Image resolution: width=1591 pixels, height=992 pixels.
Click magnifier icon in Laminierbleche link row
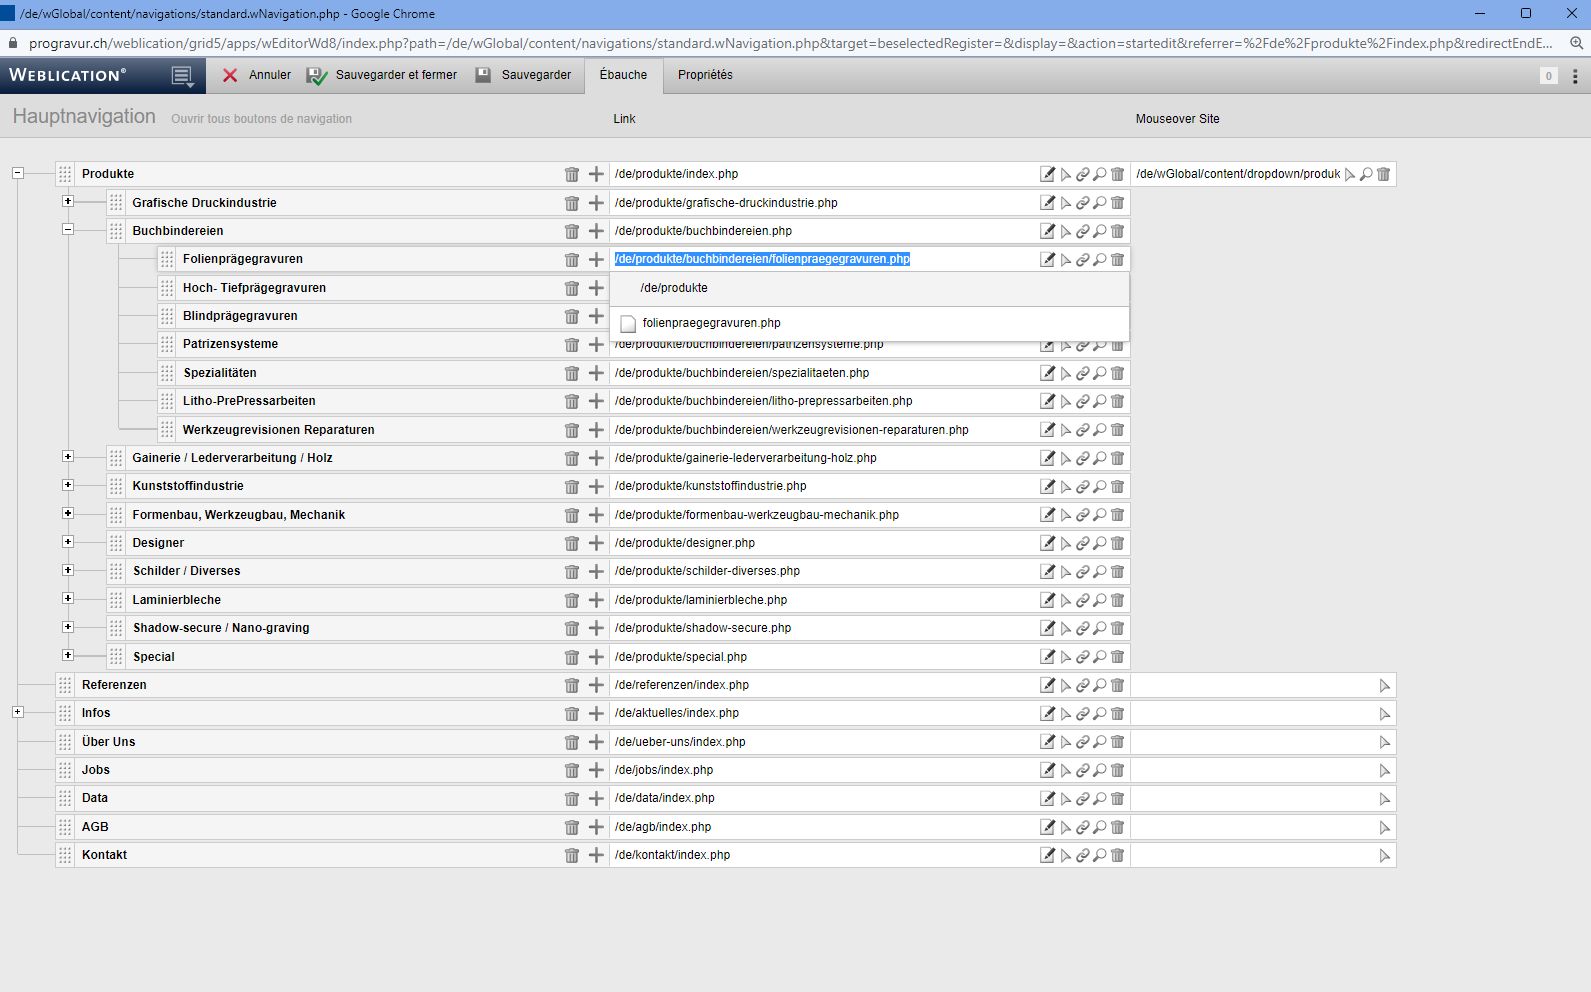(1100, 601)
